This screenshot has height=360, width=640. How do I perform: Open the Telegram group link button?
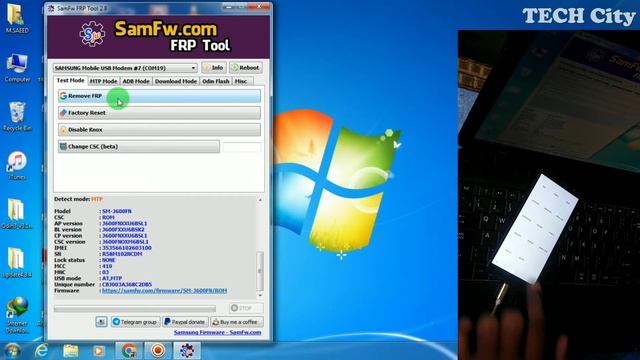135,322
